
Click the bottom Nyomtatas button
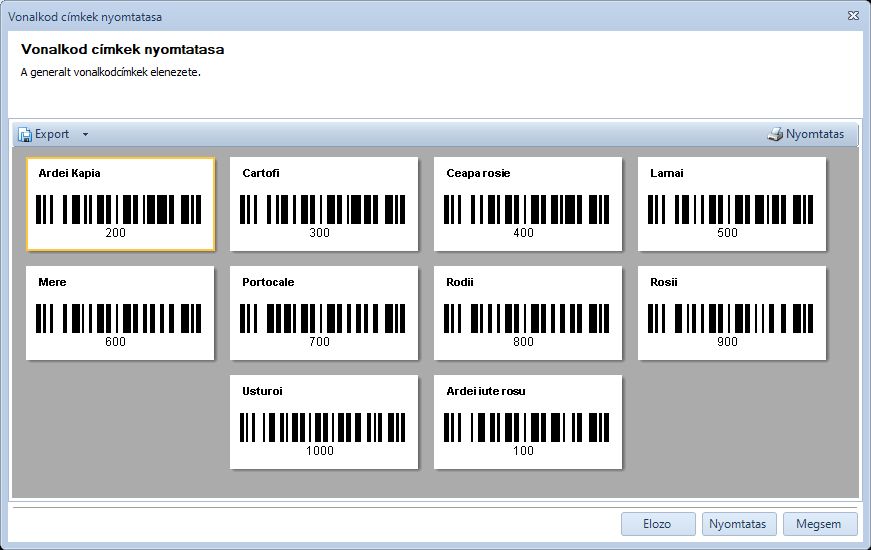(x=738, y=524)
